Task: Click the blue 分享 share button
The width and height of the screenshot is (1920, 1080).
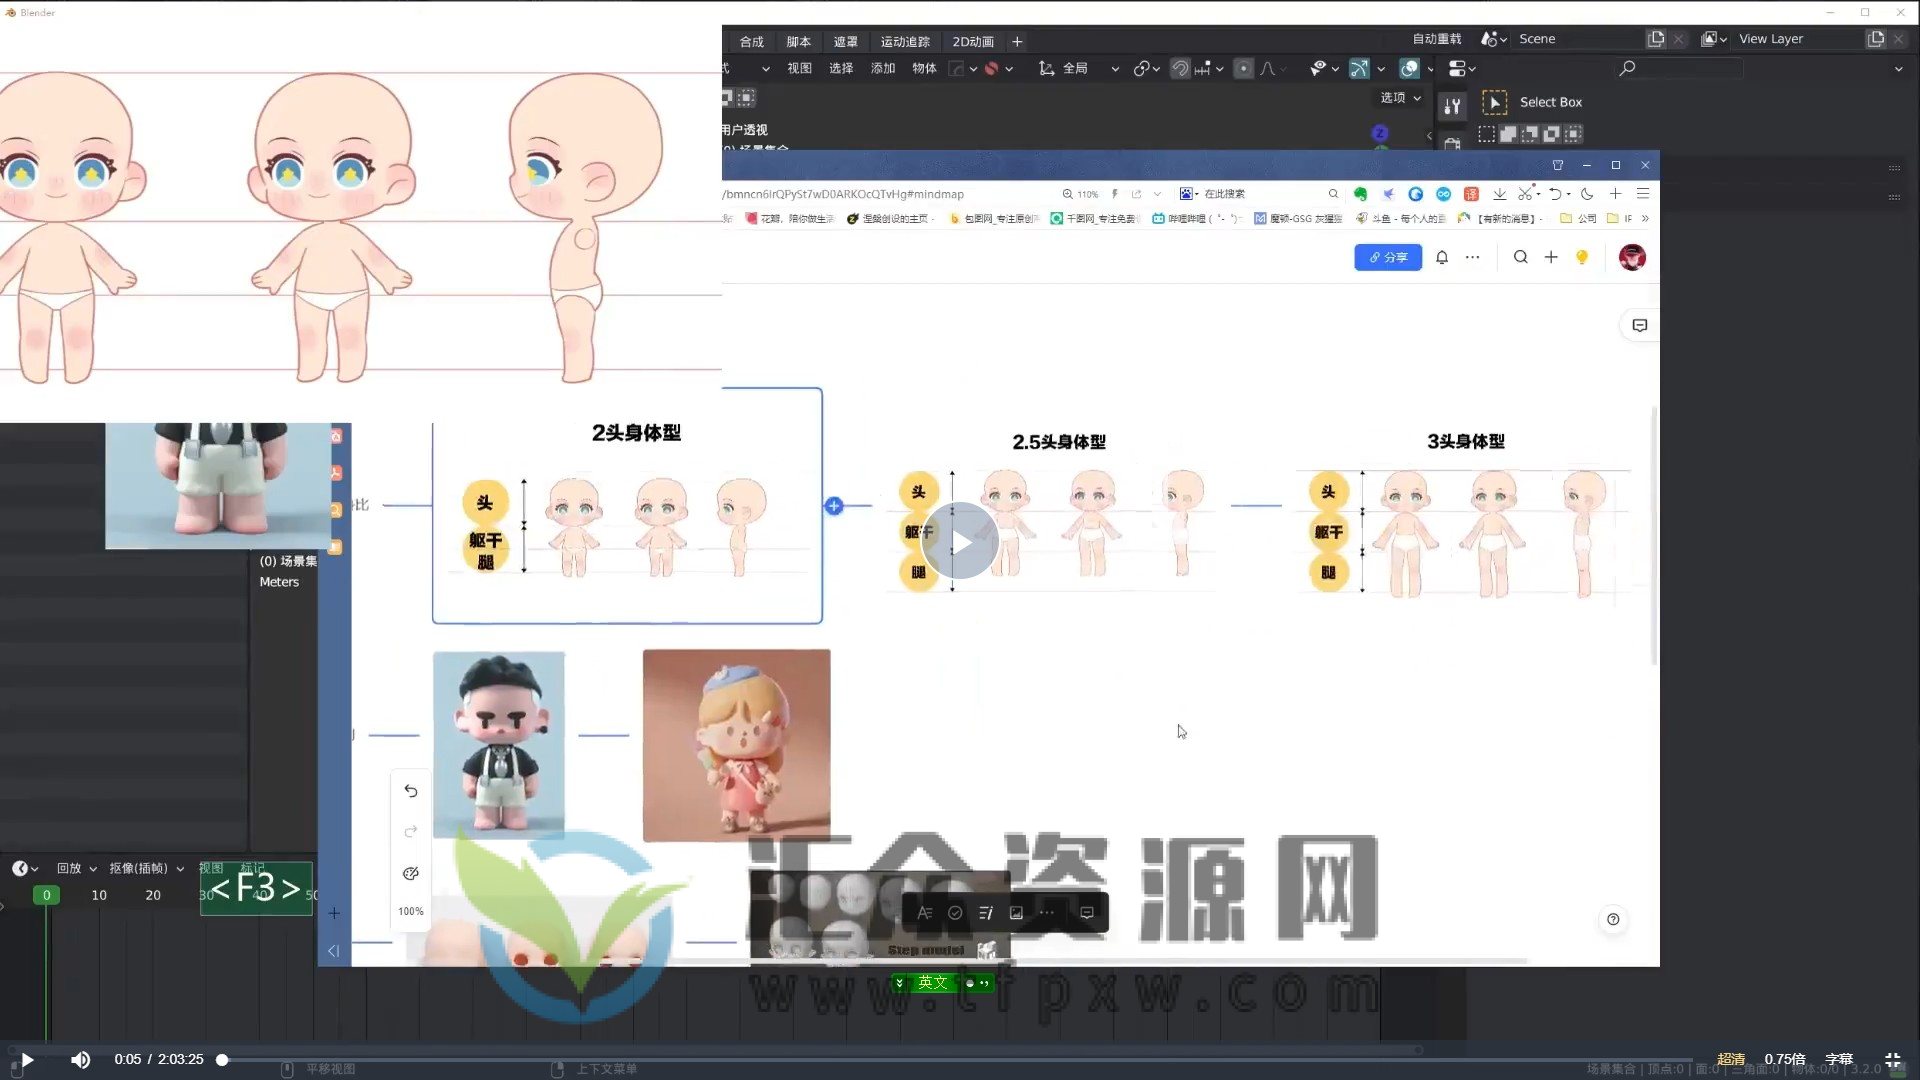Action: [x=1388, y=257]
